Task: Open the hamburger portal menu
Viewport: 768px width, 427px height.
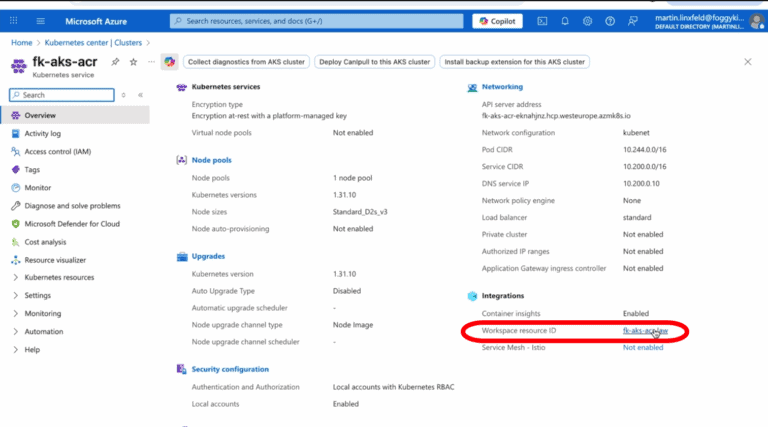Action: pos(41,21)
